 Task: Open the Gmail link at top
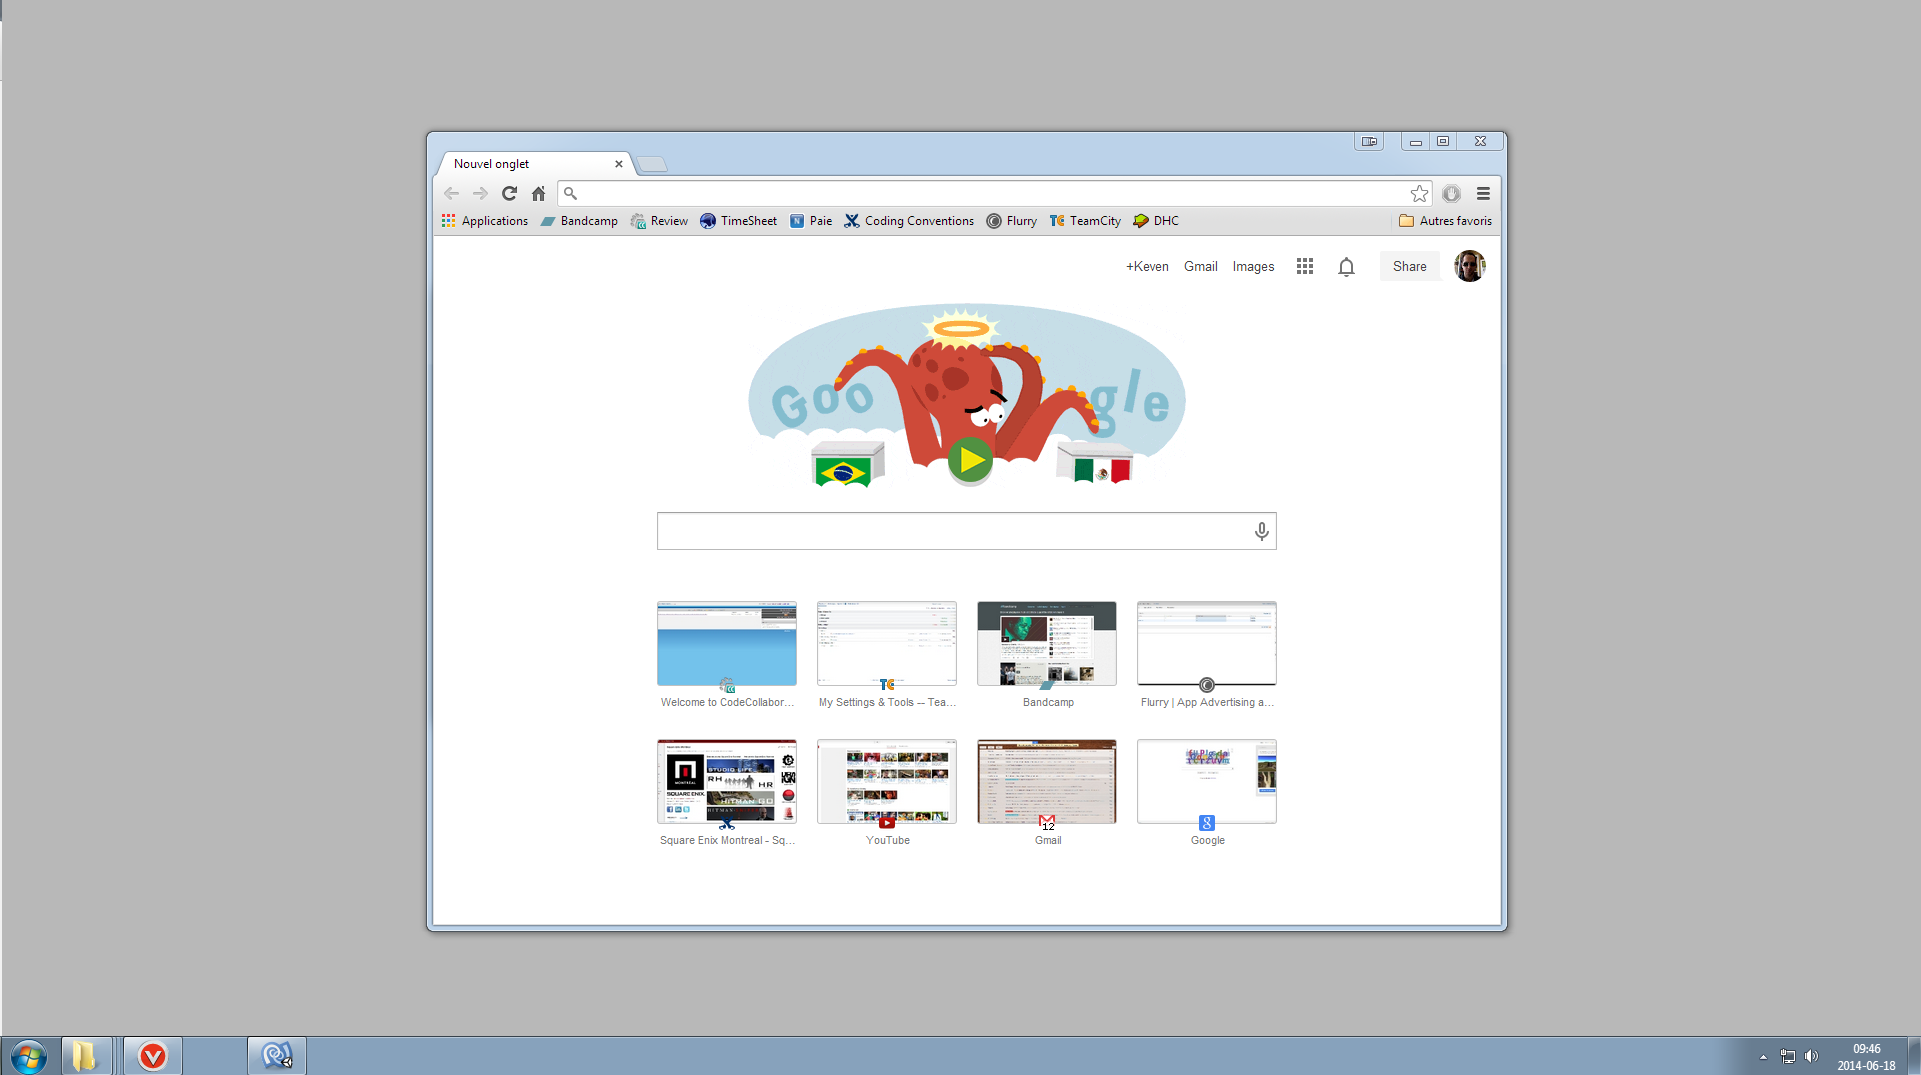click(1200, 266)
